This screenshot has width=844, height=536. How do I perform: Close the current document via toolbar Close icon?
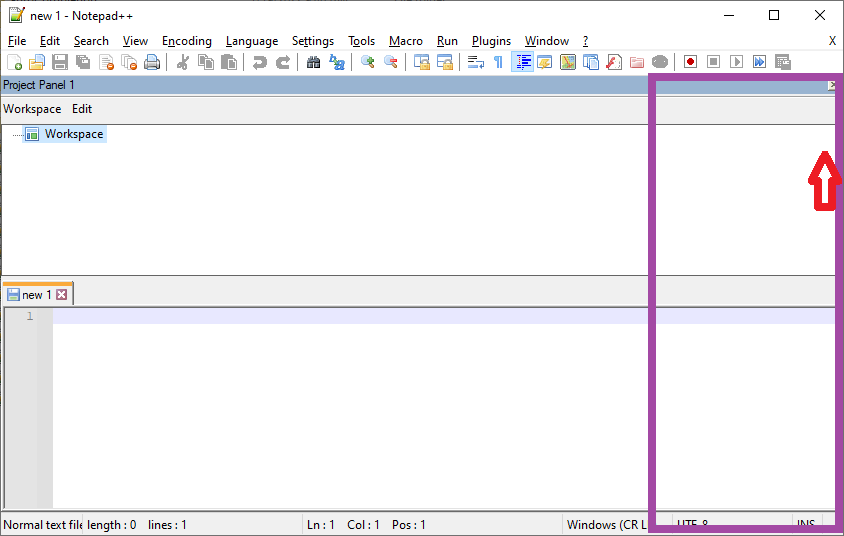tap(107, 62)
